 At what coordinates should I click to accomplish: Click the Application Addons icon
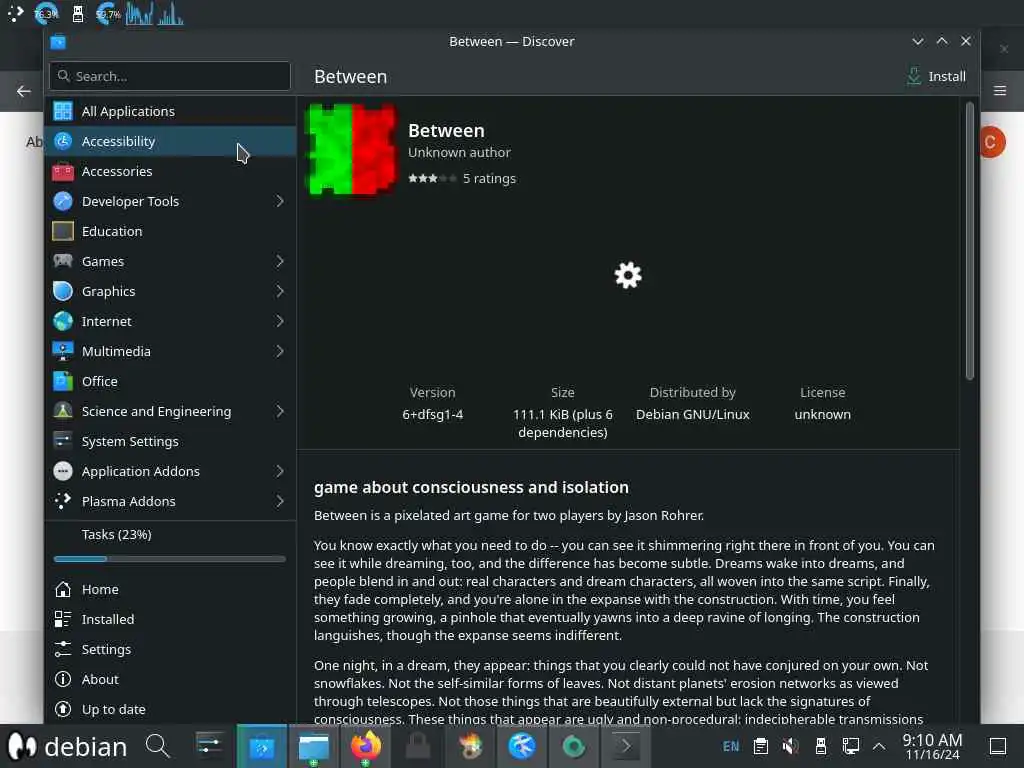point(63,472)
